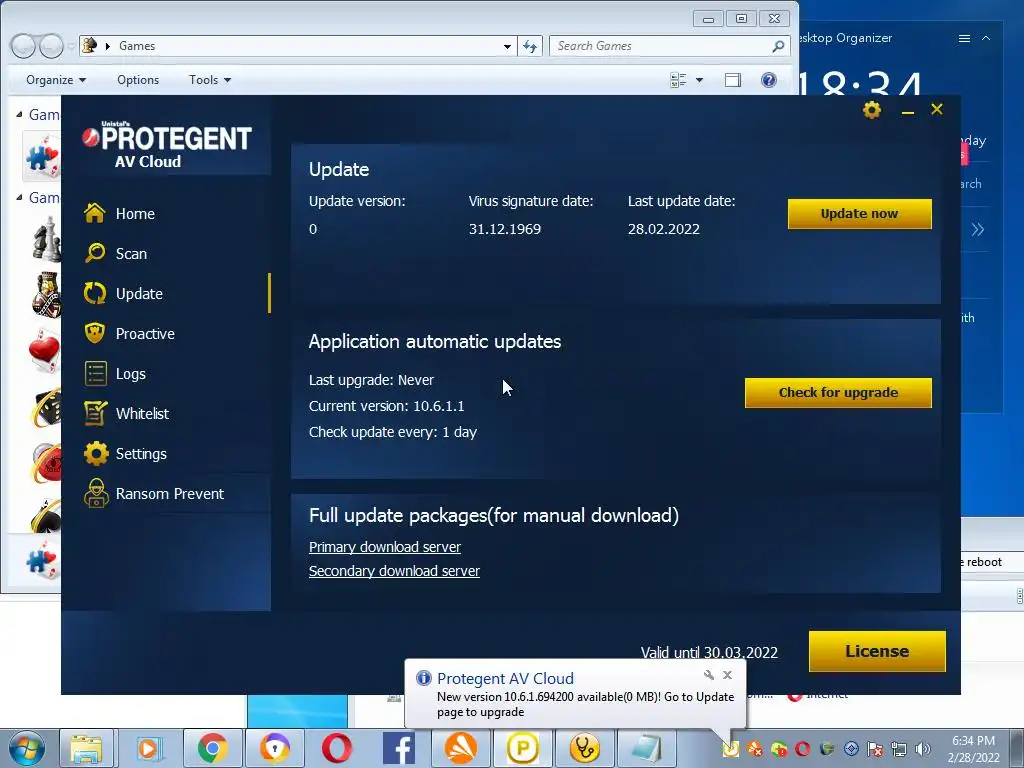Screen dimensions: 1024x768
Task: Open the Facebook taskbar shortcut
Action: 399,748
